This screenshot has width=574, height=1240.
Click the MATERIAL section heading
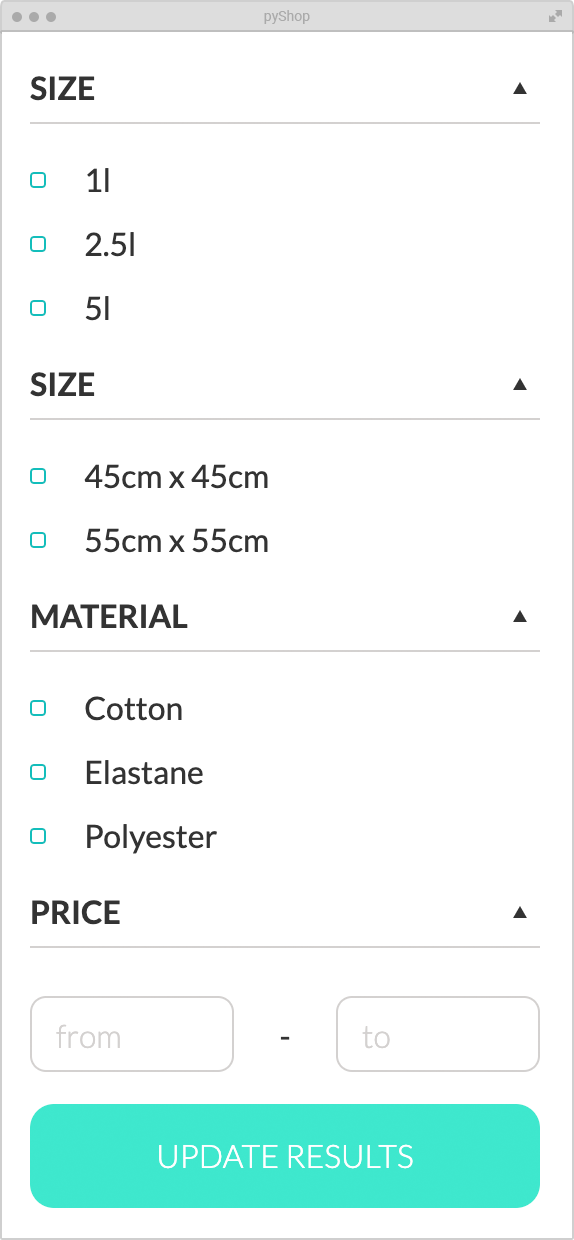point(109,616)
